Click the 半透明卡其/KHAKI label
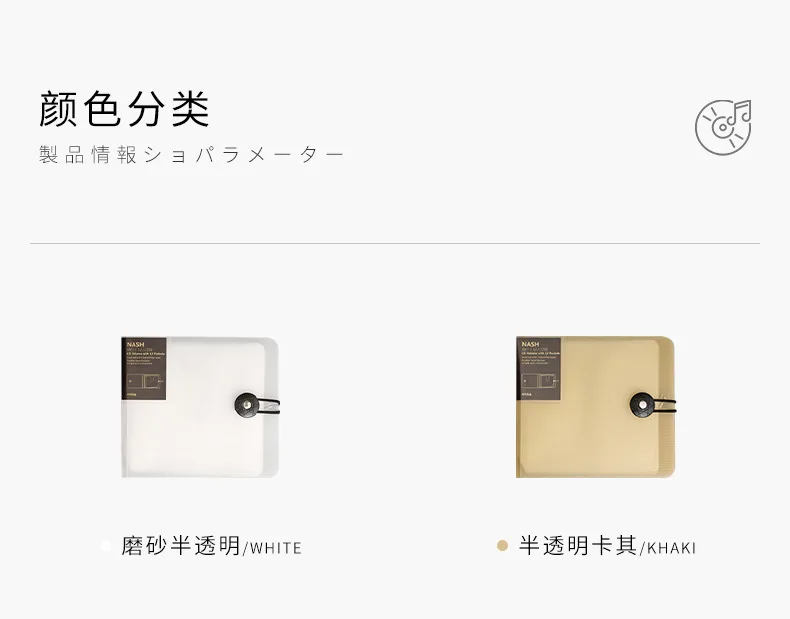This screenshot has width=790, height=619. point(607,546)
